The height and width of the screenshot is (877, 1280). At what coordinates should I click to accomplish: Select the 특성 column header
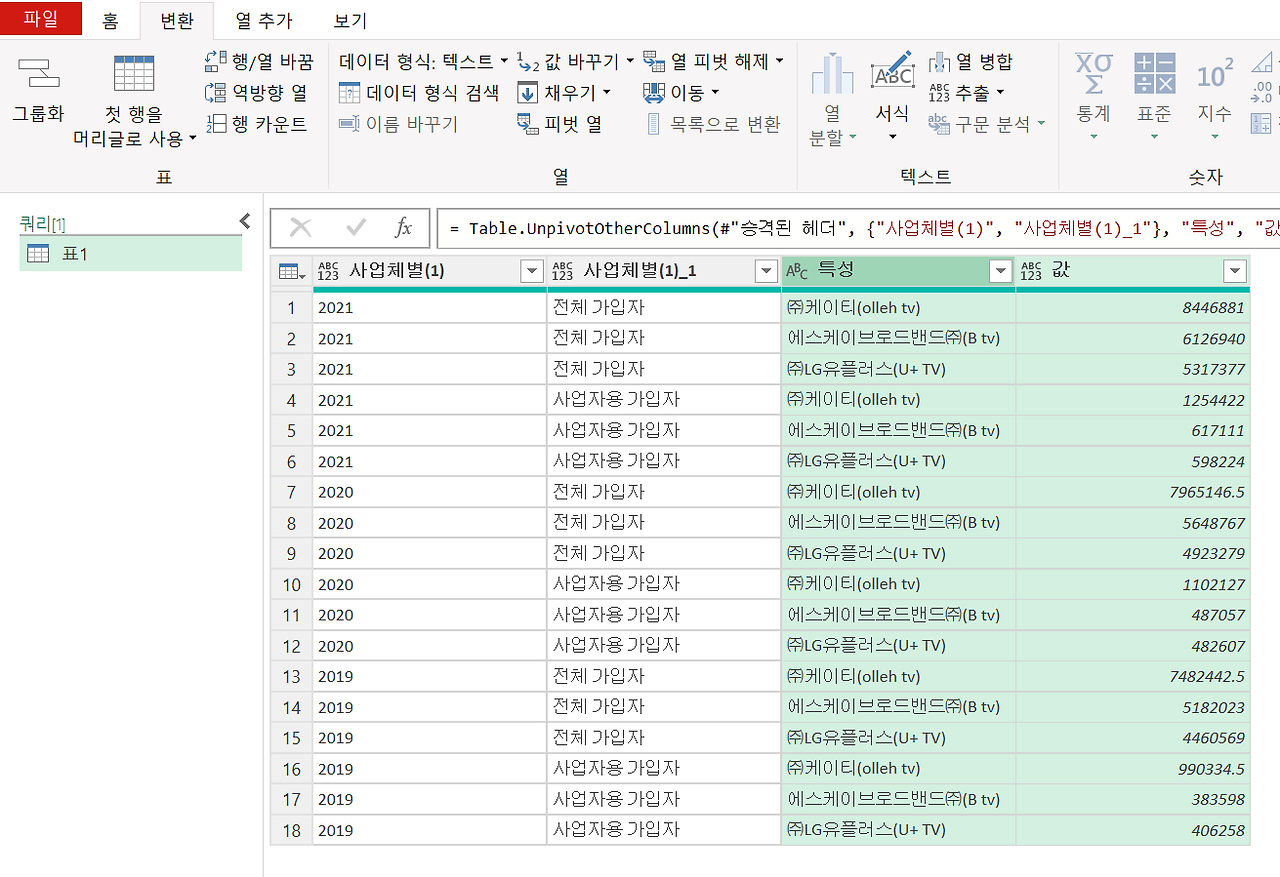coord(898,271)
